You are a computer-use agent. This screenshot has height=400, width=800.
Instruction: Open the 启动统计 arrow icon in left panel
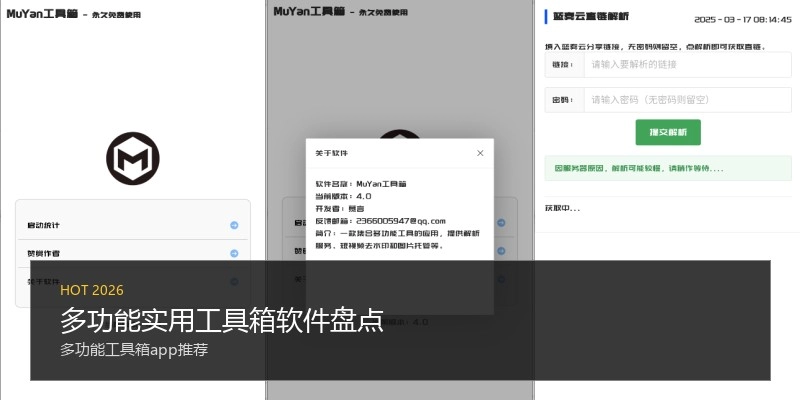tap(234, 225)
